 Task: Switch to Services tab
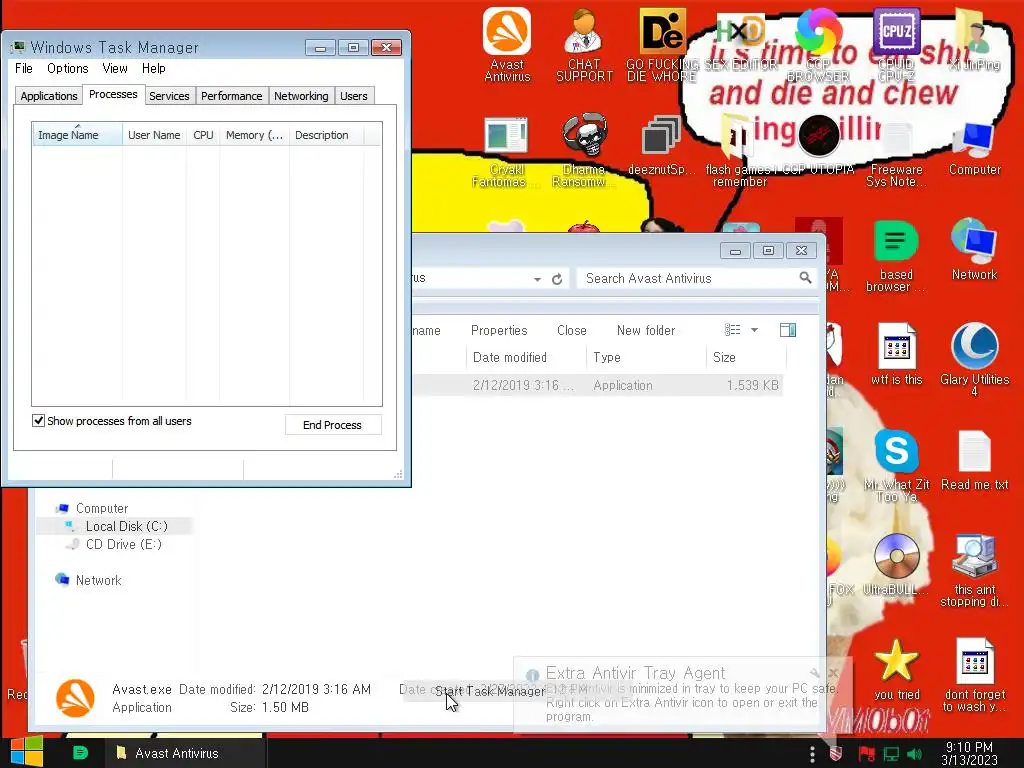click(x=169, y=96)
